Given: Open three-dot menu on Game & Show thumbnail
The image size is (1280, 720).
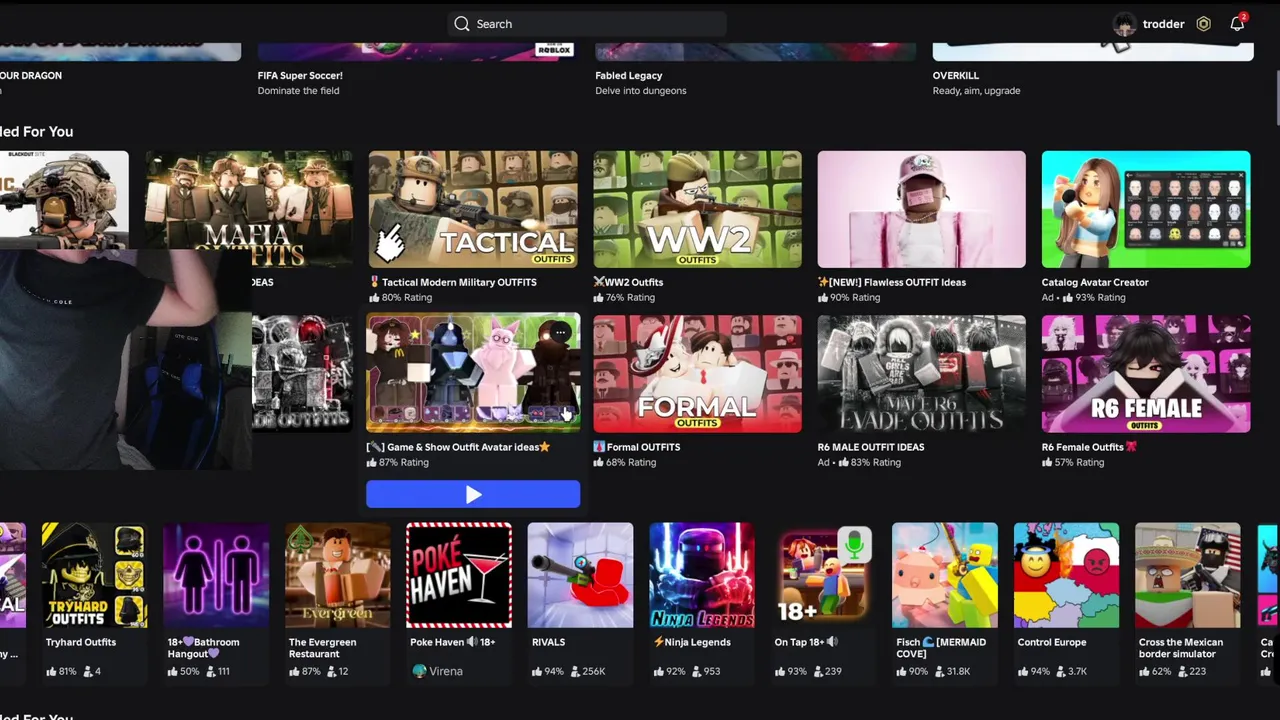Looking at the screenshot, I should [560, 332].
